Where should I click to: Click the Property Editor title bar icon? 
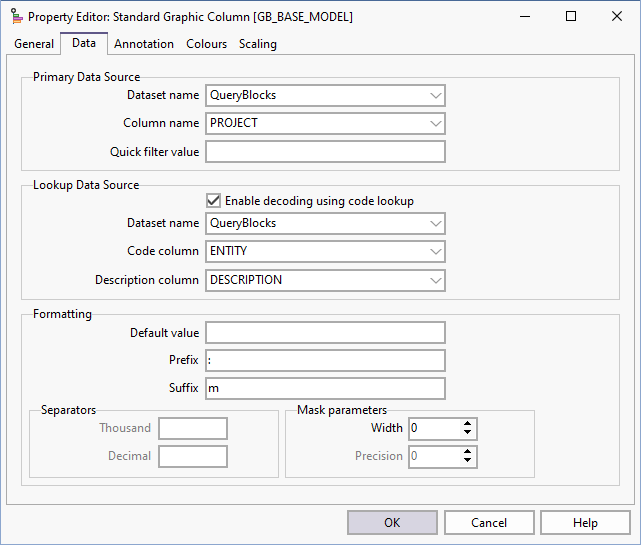(x=16, y=17)
